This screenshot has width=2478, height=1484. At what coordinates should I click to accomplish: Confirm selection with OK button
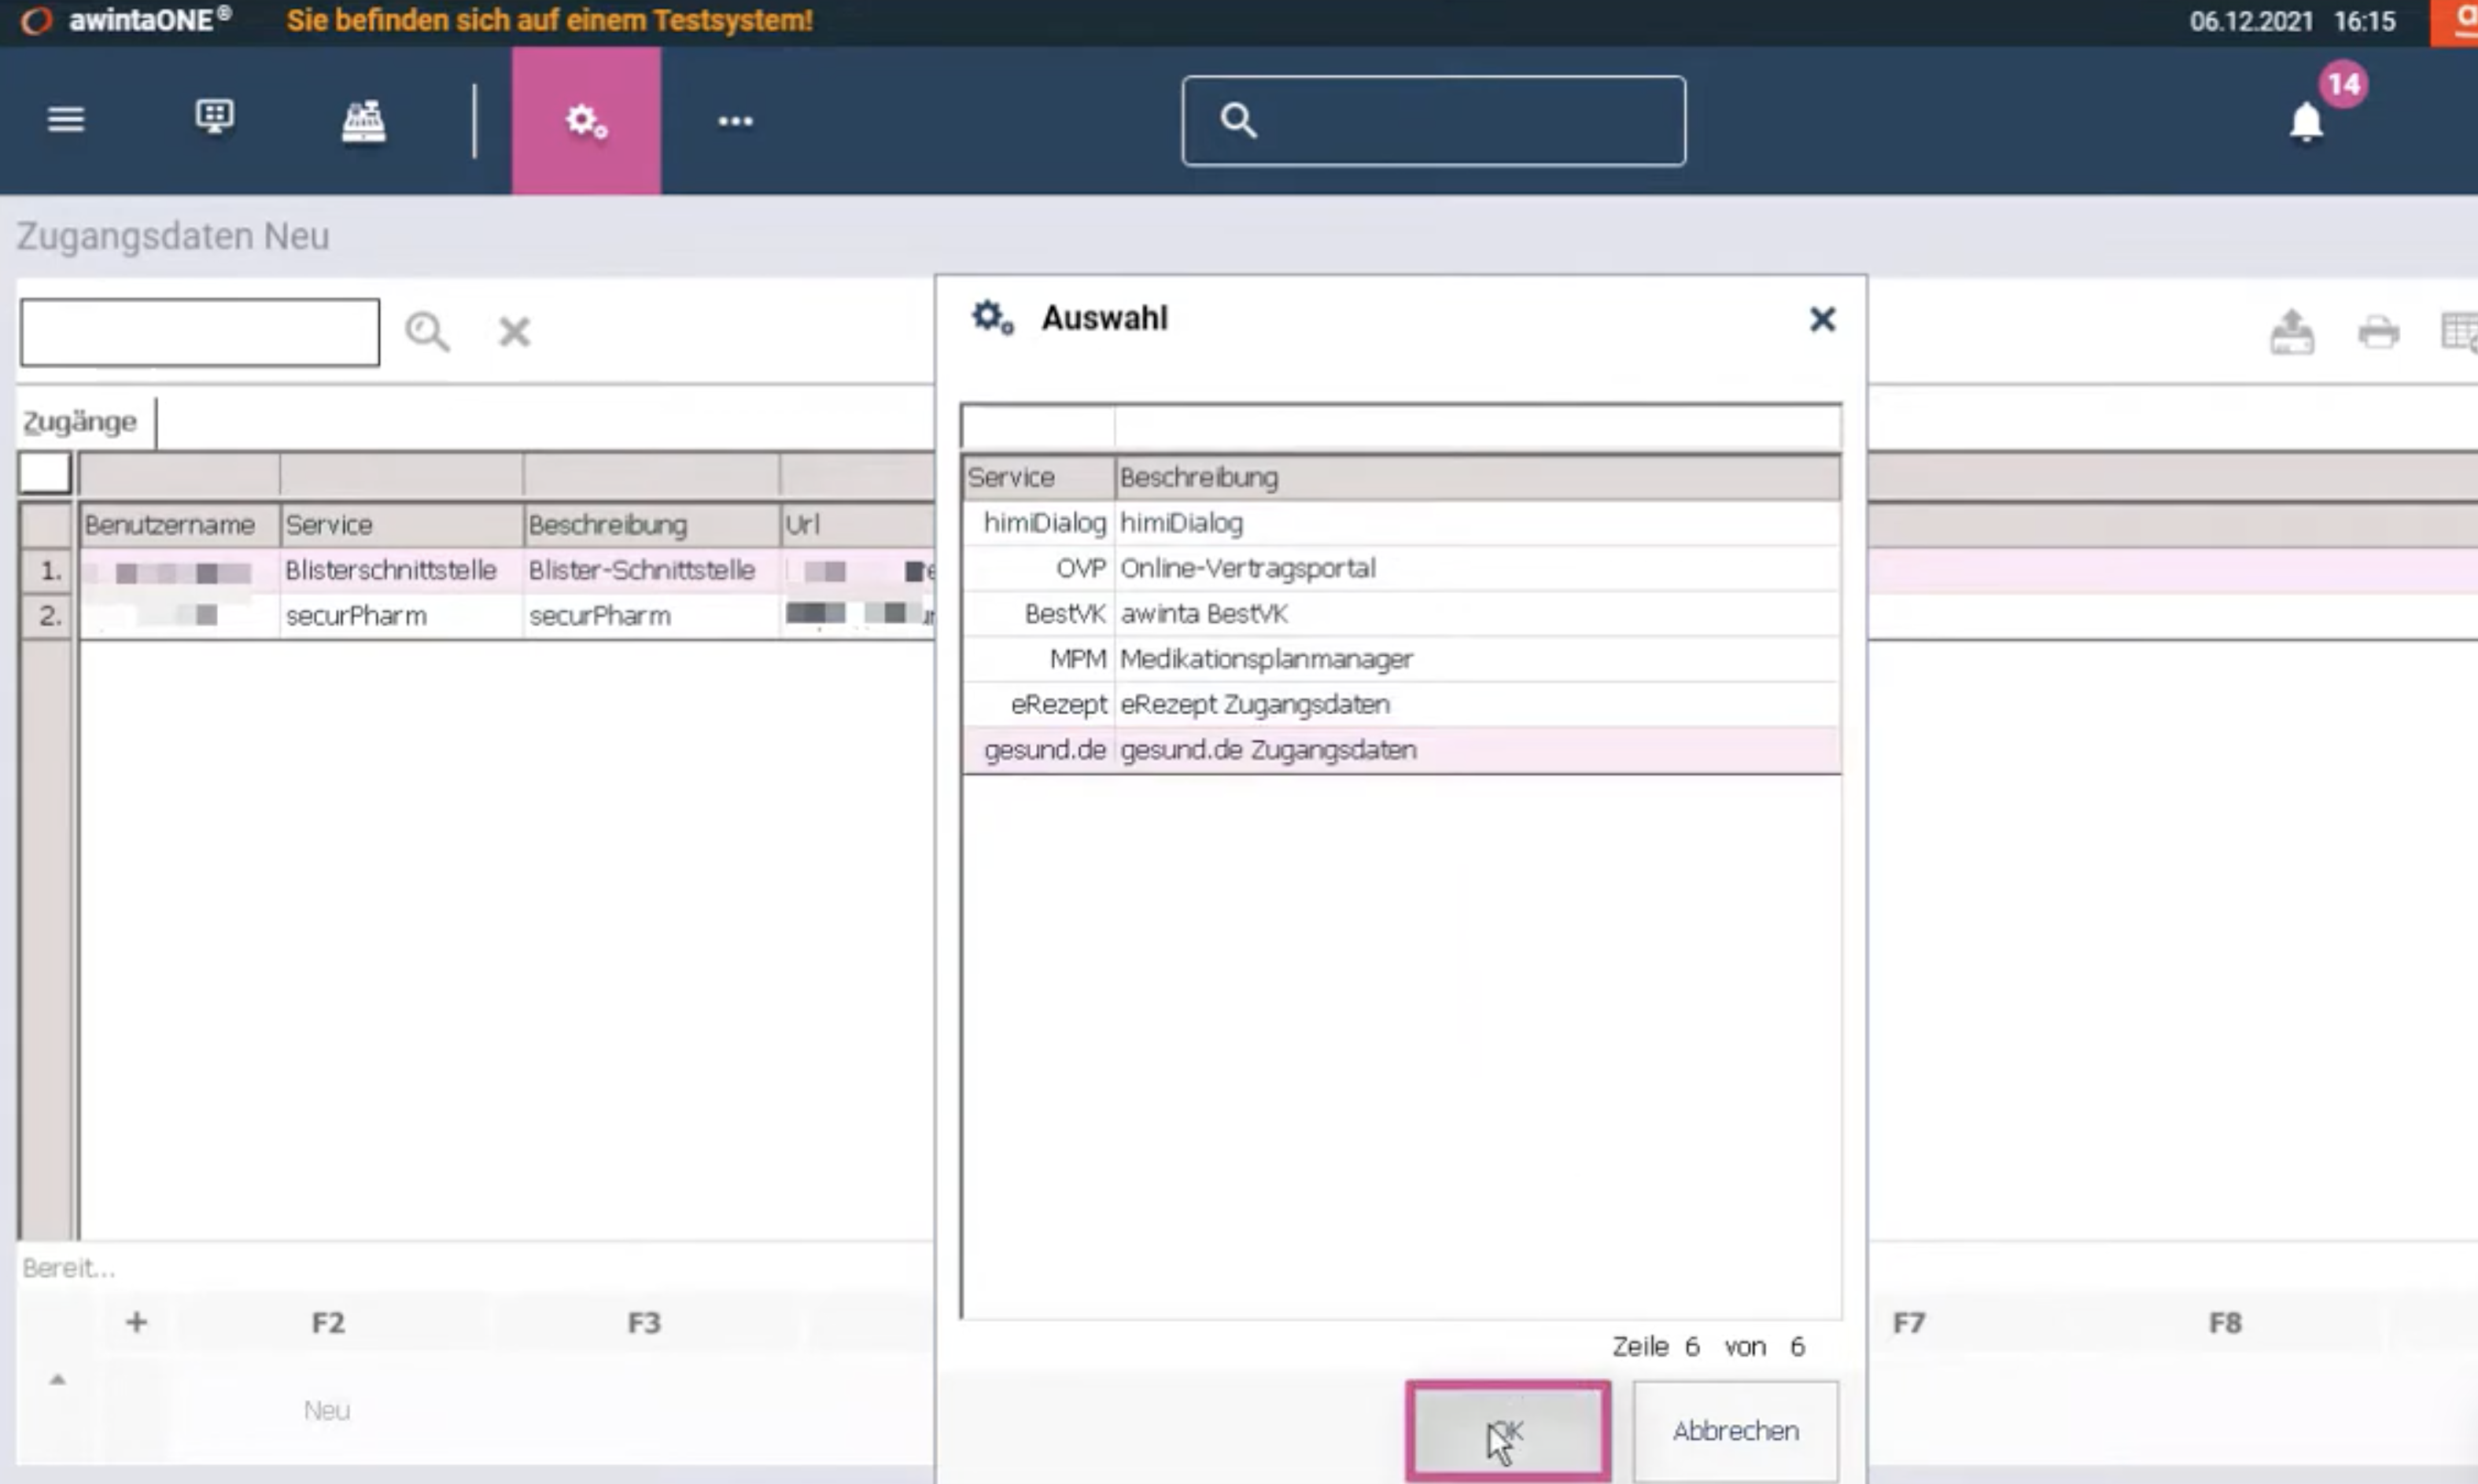(1507, 1431)
